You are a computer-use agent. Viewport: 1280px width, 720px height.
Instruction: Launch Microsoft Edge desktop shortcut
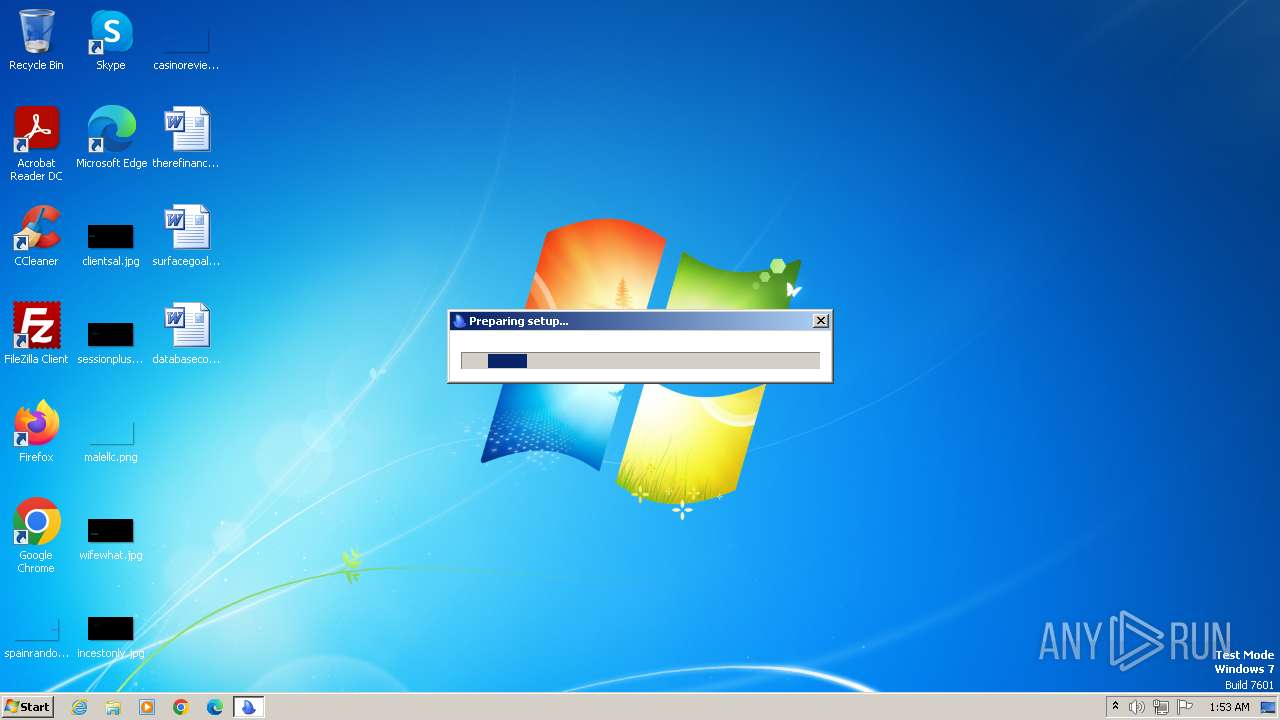111,138
